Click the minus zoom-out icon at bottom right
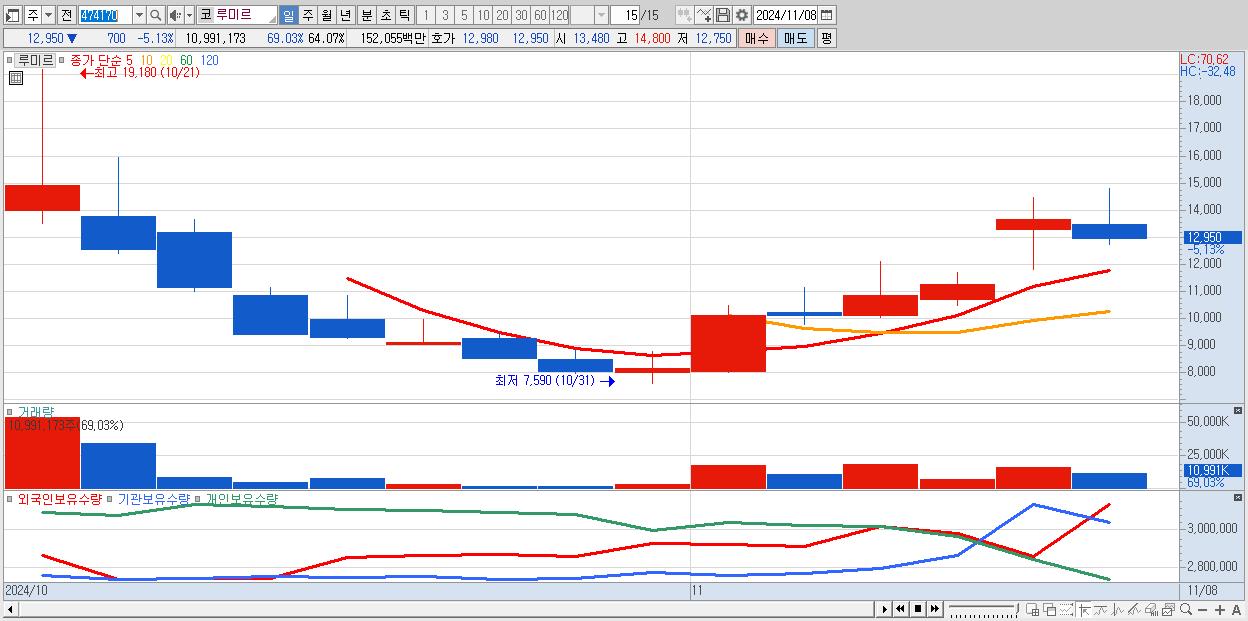1248x621 pixels. click(x=1203, y=610)
